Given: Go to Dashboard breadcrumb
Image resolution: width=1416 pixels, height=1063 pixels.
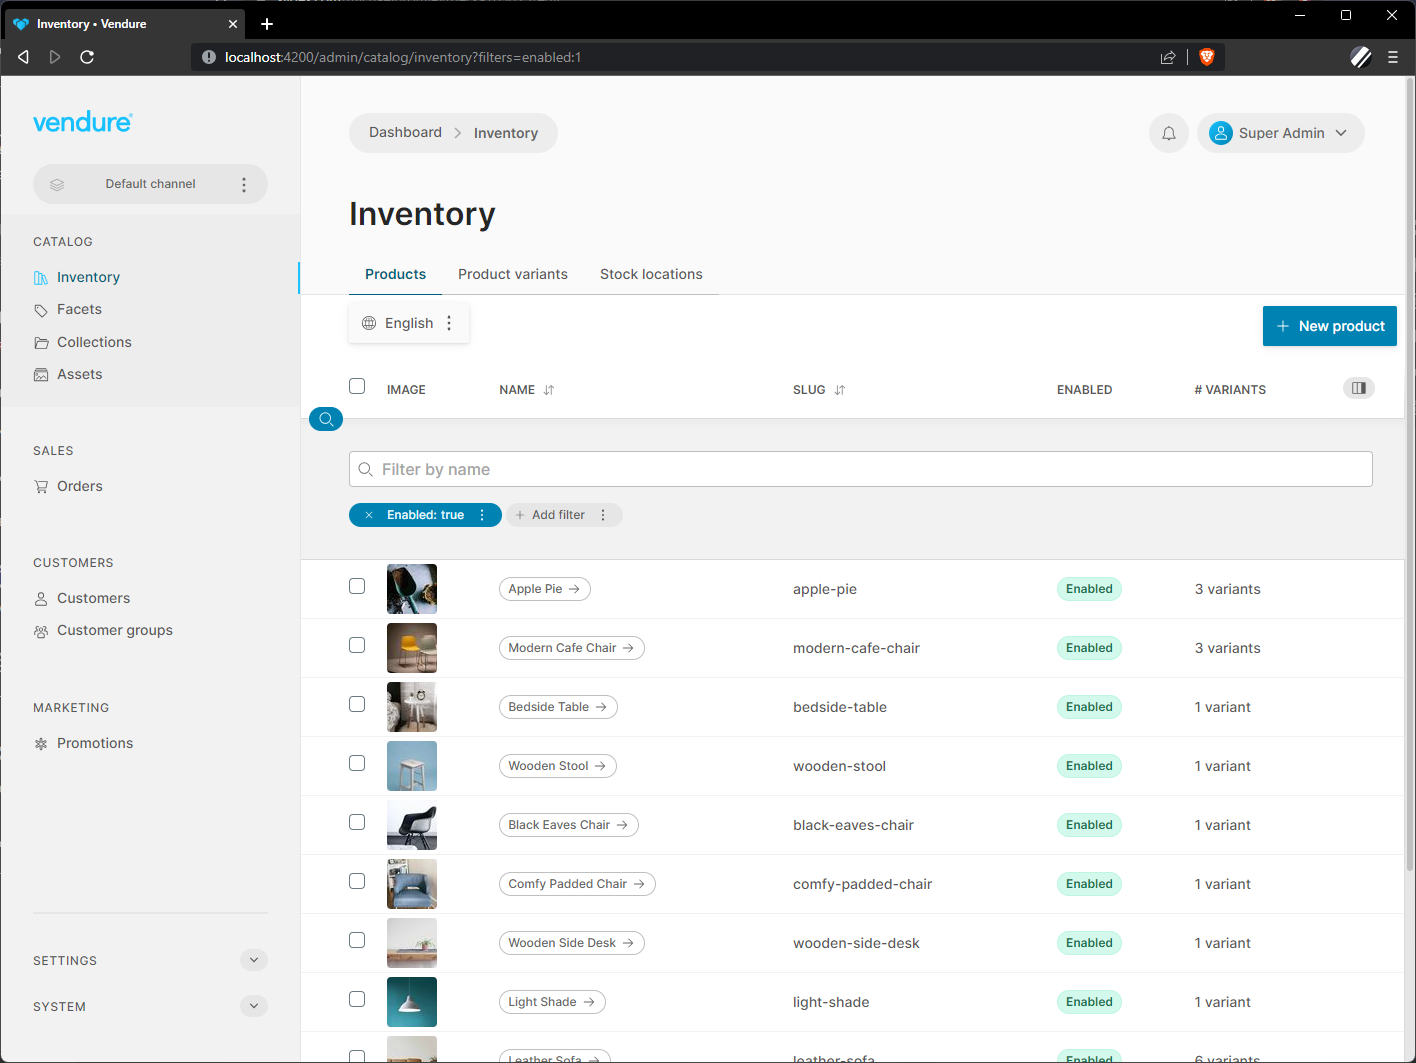Looking at the screenshot, I should point(405,132).
